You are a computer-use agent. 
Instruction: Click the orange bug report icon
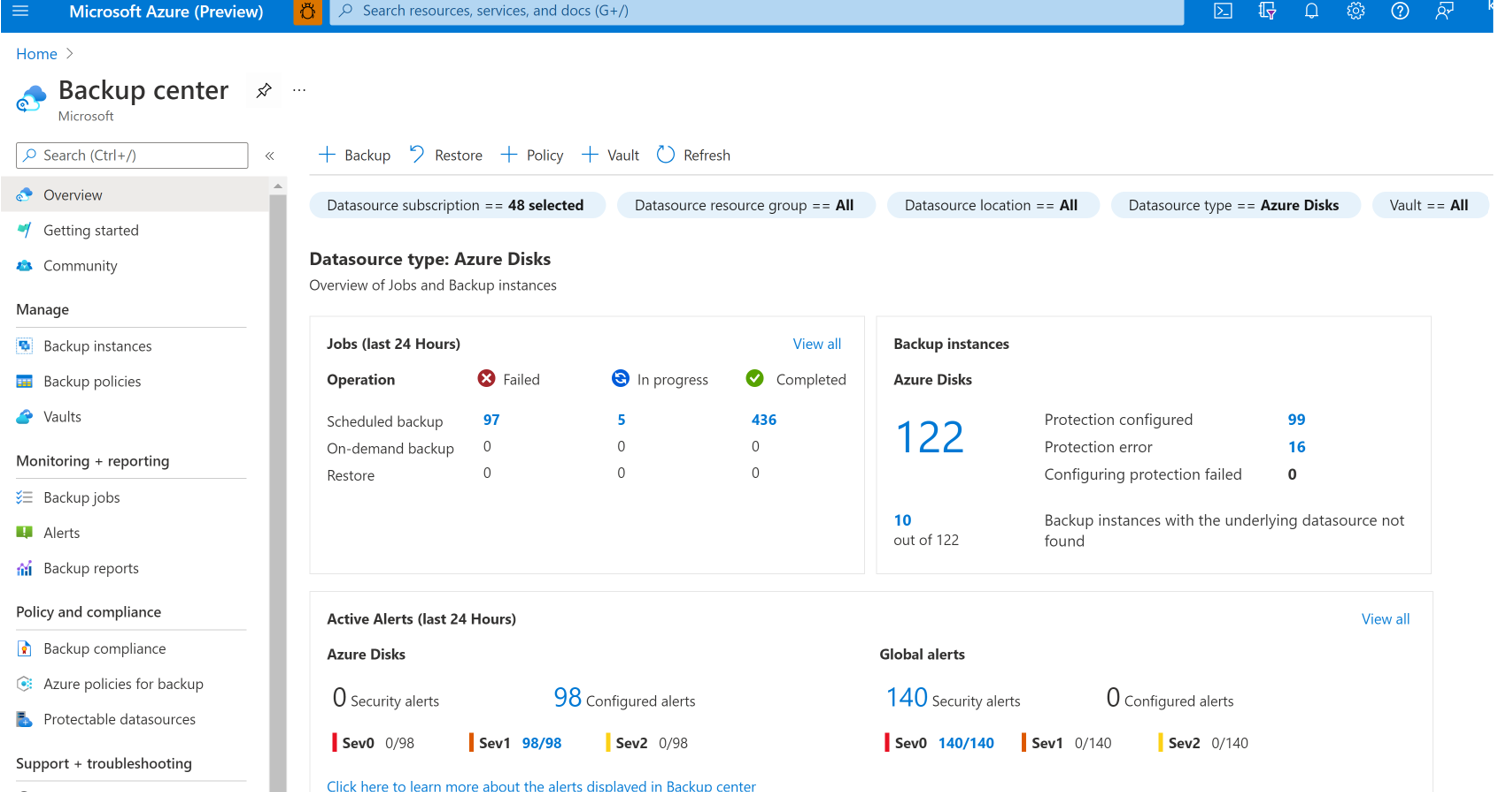(x=308, y=12)
